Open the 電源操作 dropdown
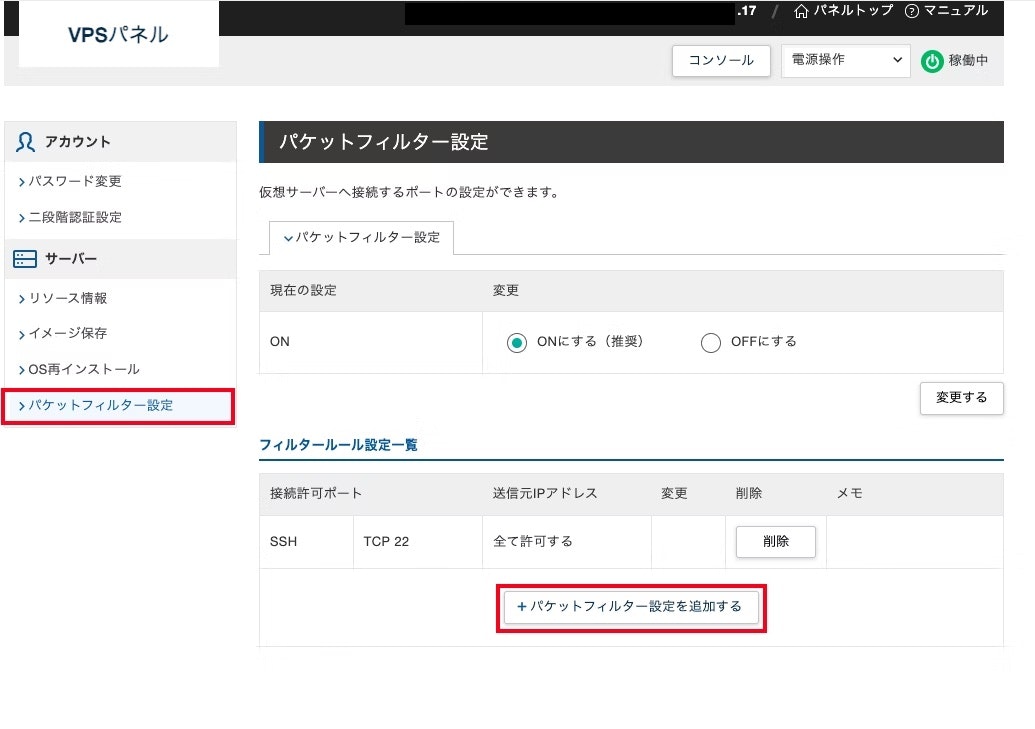 point(845,61)
